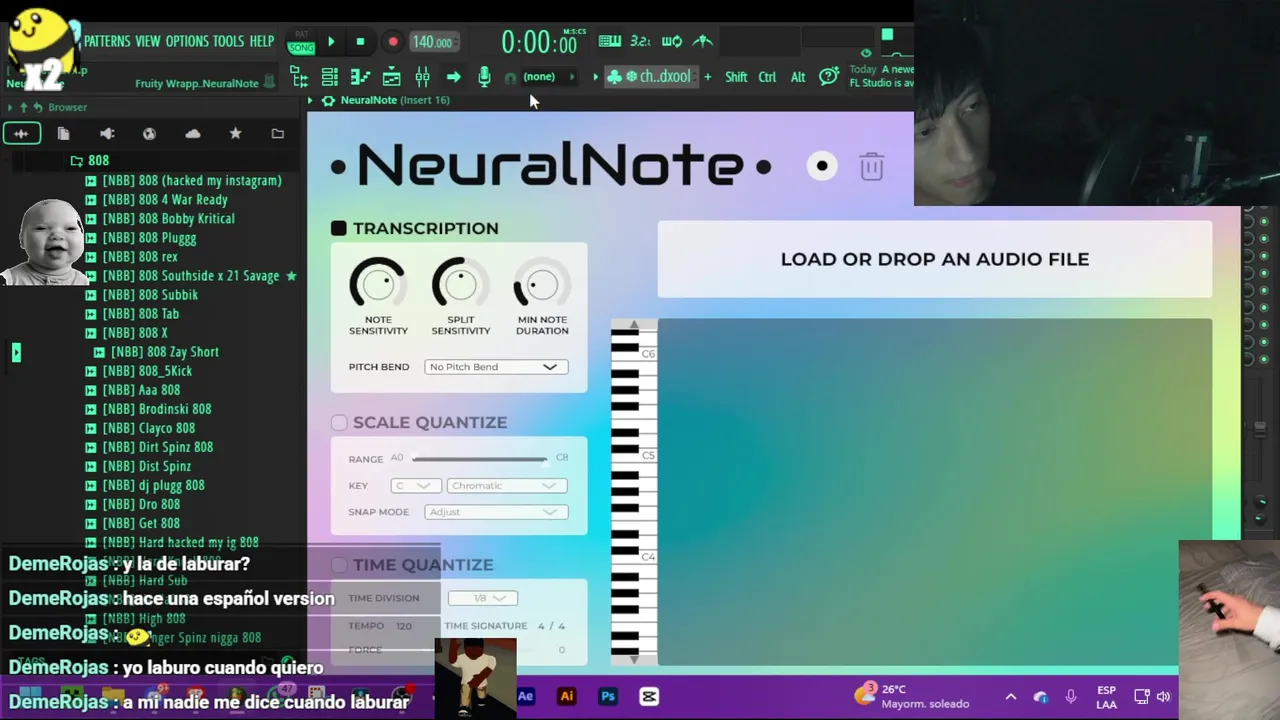Toggle the Ctrl key indicator
The width and height of the screenshot is (1280, 720).
click(767, 77)
